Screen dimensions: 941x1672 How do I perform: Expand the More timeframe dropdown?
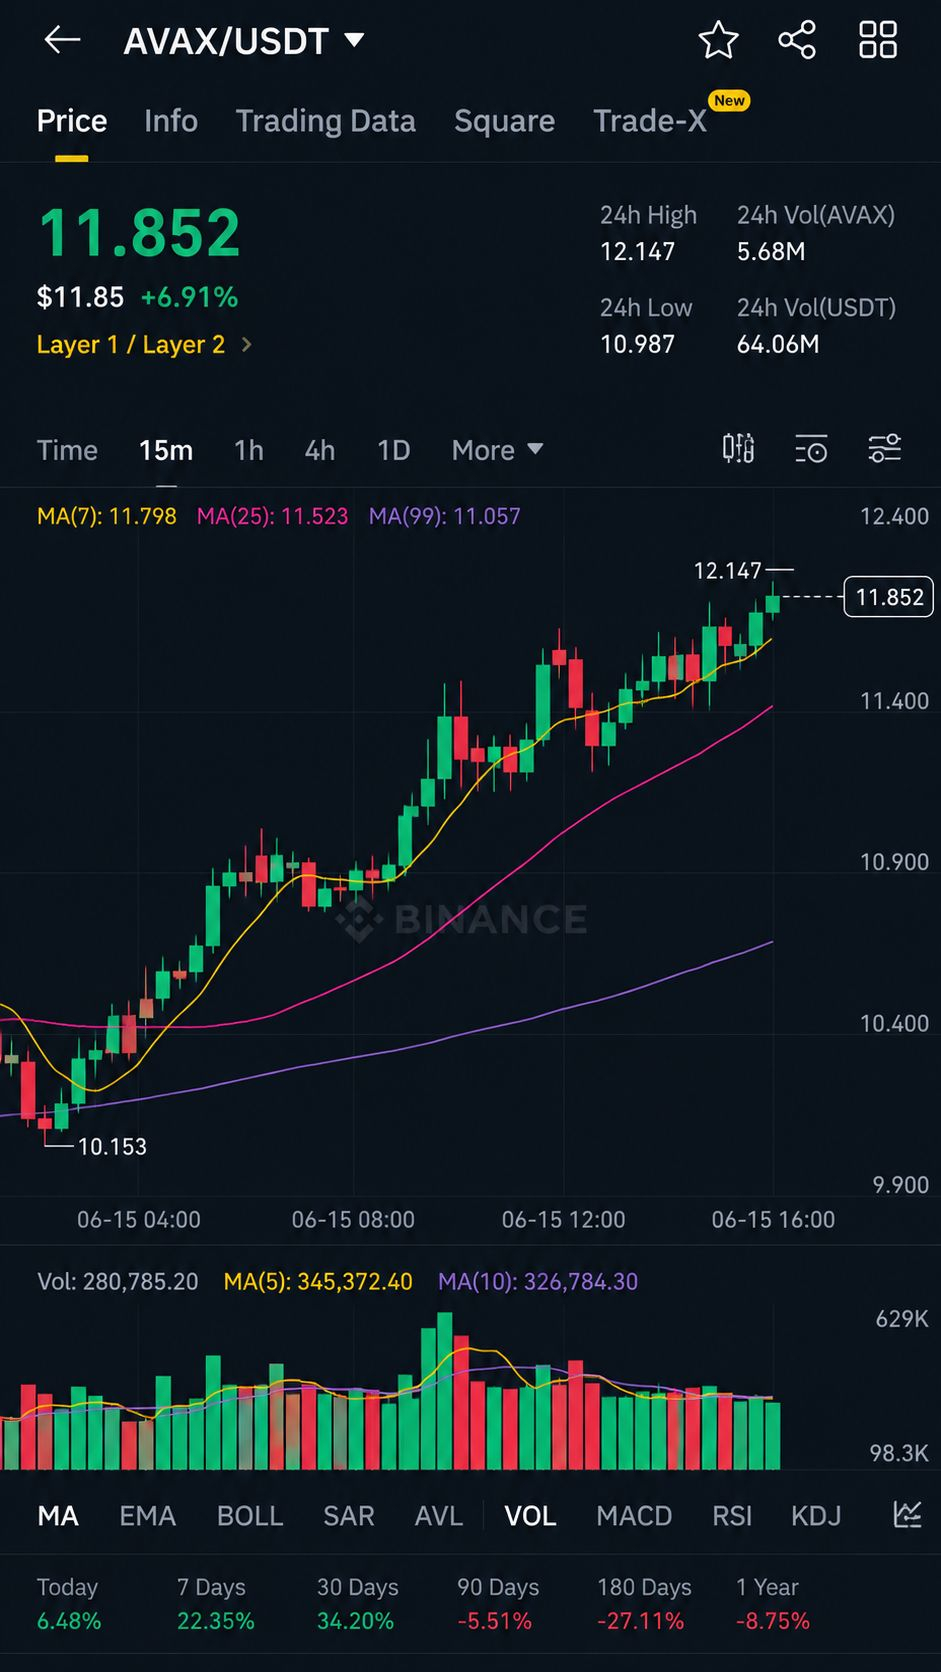click(497, 450)
